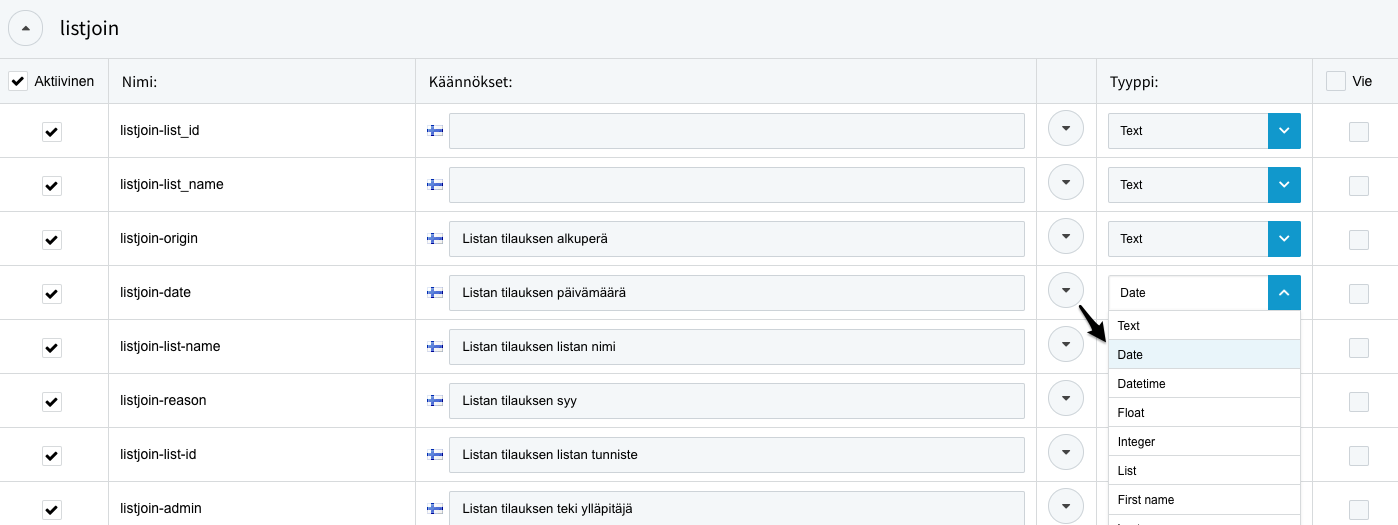Choose Integer option in type list
Screen dimensions: 1398x525
pyautogui.click(x=1204, y=442)
